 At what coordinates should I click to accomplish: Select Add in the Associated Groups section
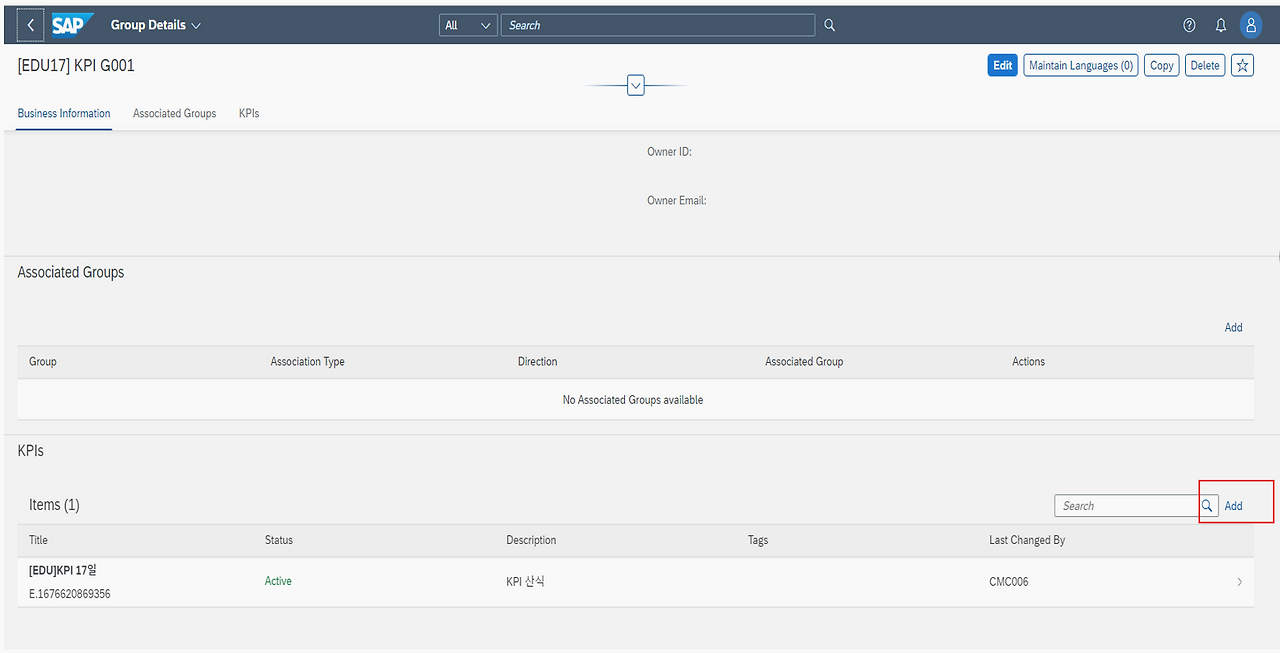(1233, 327)
